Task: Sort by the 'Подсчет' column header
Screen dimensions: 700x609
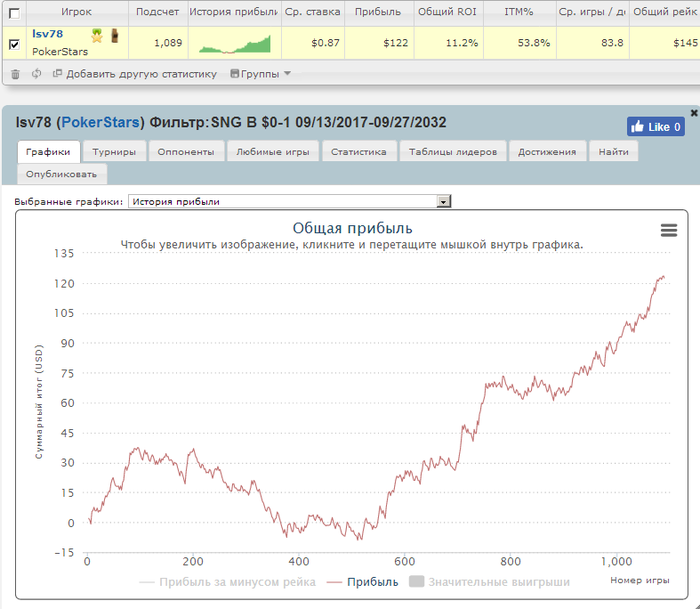Action: pyautogui.click(x=158, y=12)
